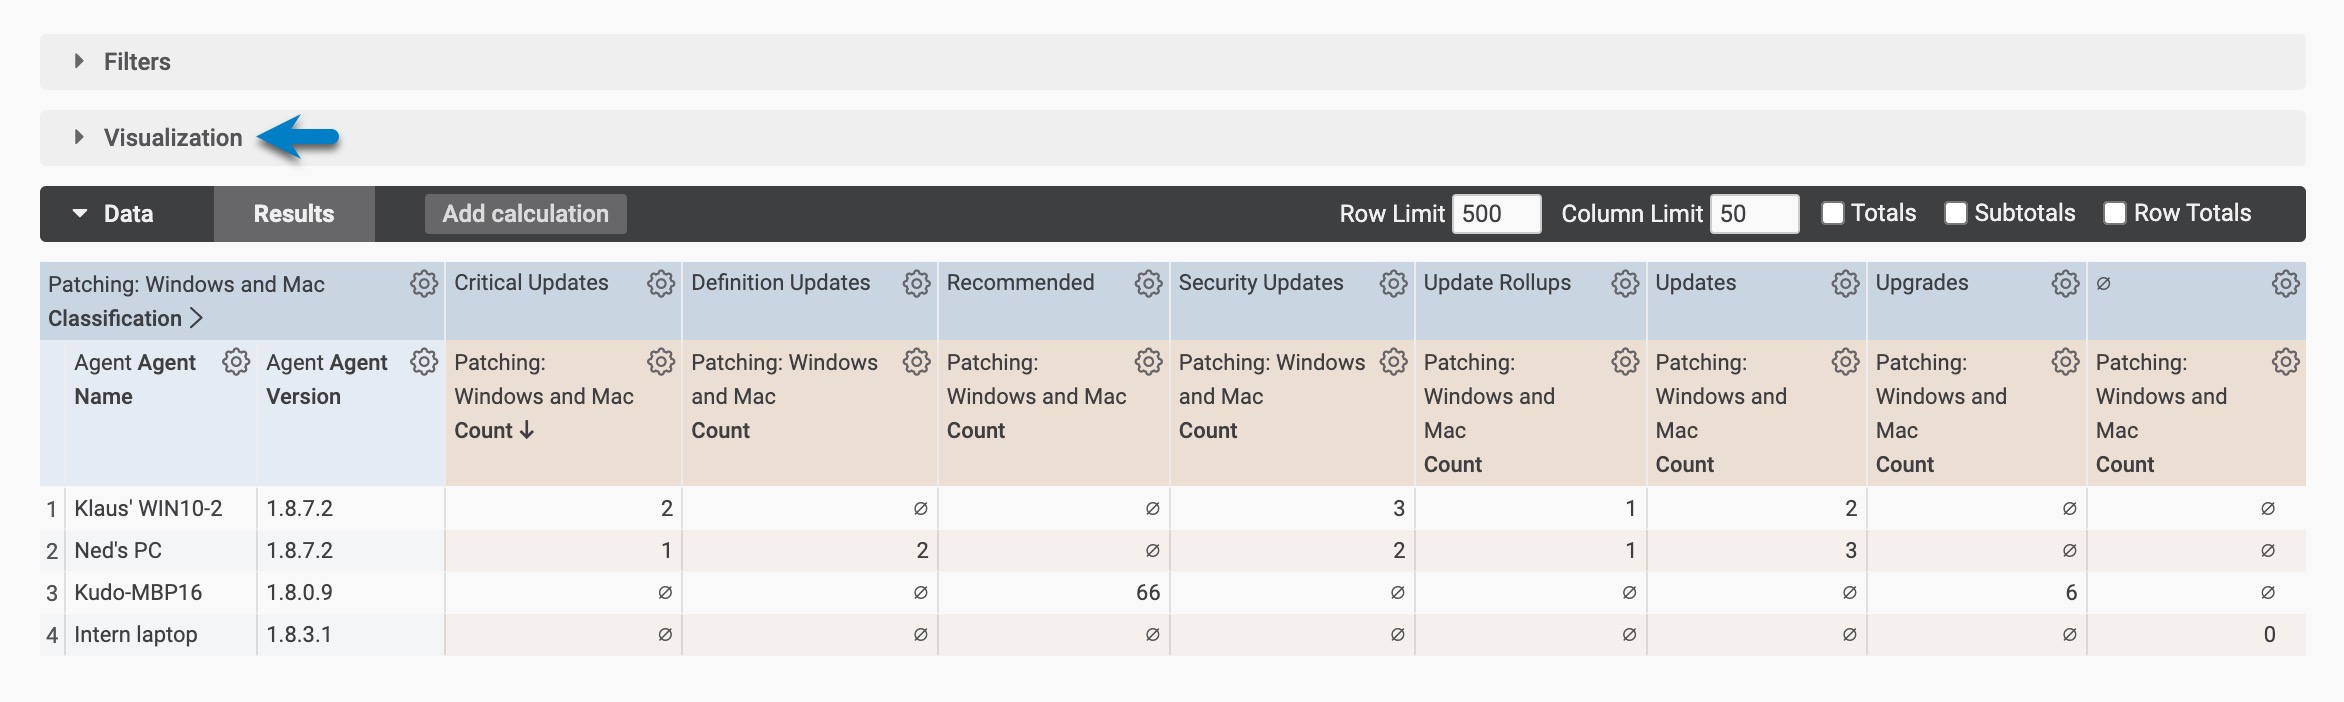Click the Update Rollups pivot header label
The width and height of the screenshot is (2344, 702).
1497,283
